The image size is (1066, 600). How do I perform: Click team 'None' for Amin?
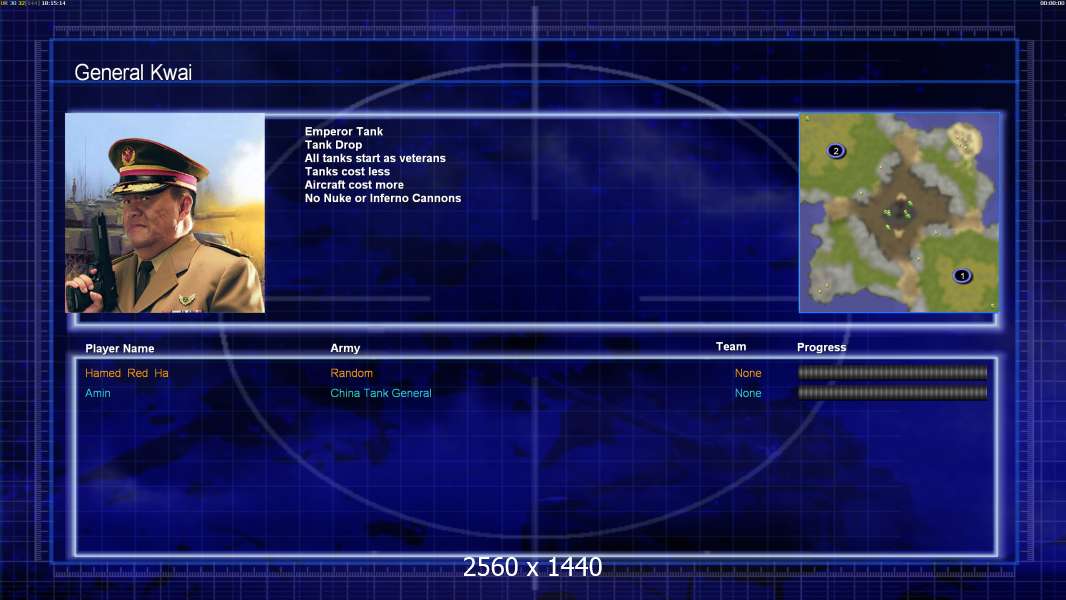[748, 393]
